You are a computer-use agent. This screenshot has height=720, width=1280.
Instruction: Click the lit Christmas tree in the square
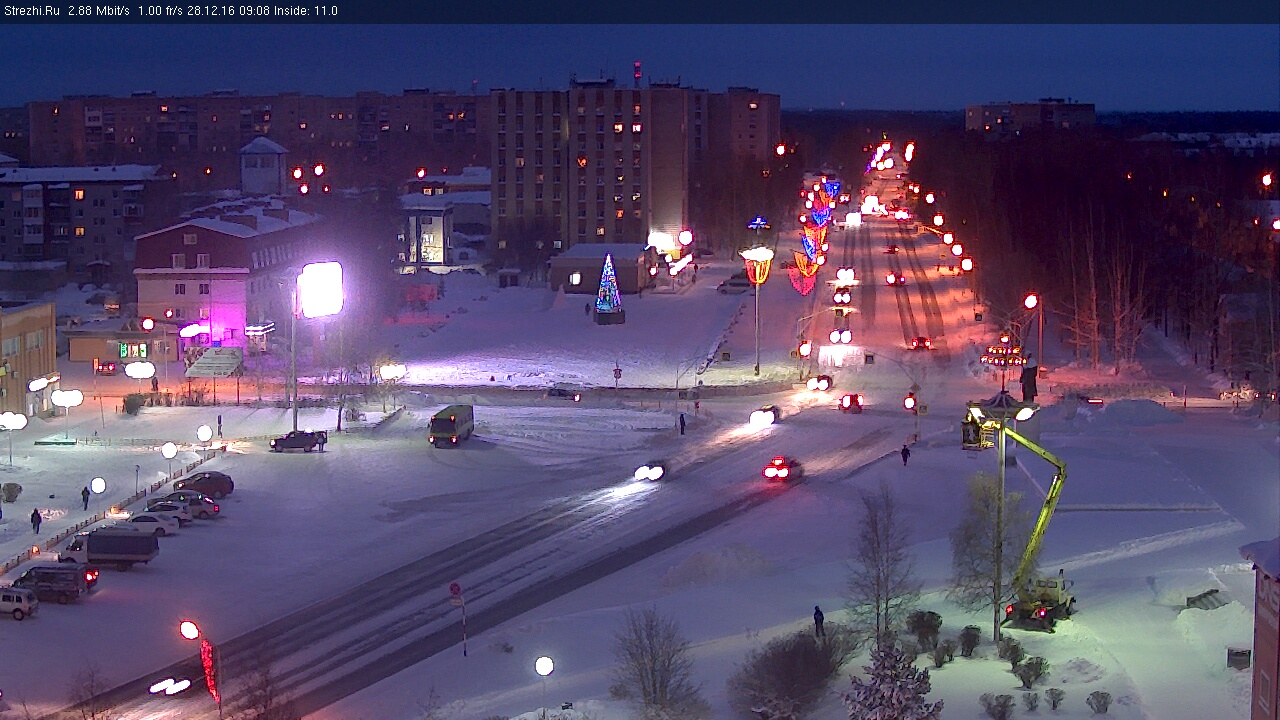click(608, 289)
